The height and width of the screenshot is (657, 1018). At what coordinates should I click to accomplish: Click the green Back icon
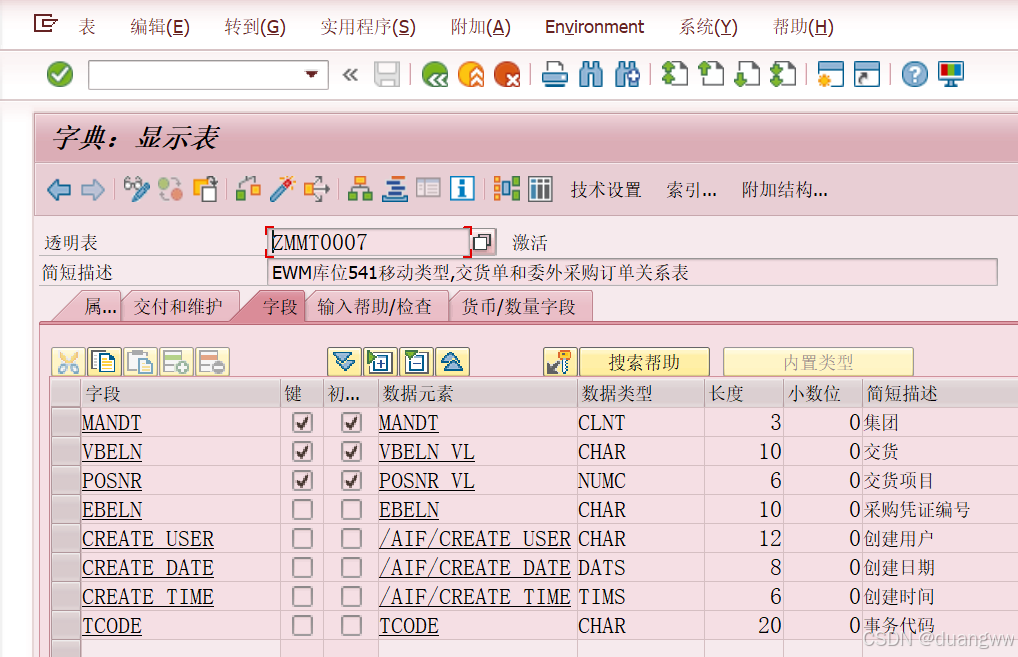pos(435,75)
